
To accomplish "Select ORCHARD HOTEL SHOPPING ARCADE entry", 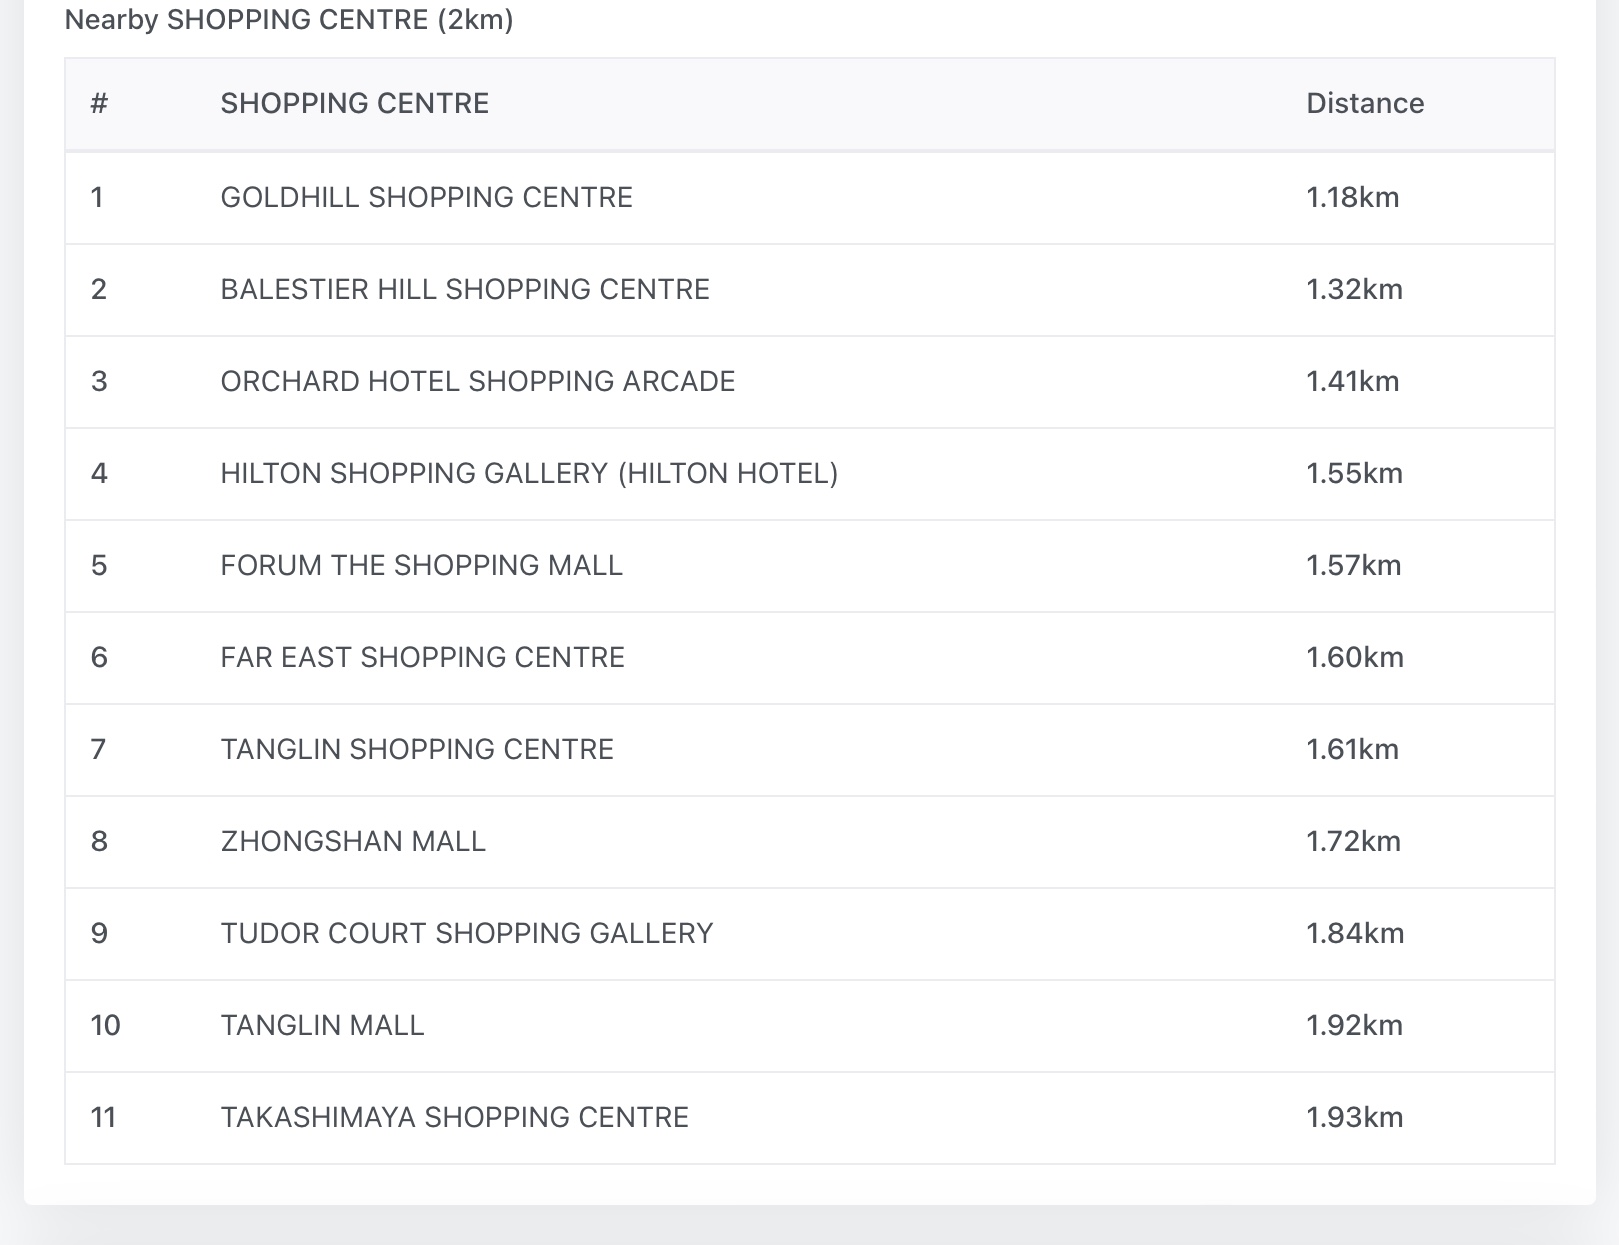I will point(477,382).
